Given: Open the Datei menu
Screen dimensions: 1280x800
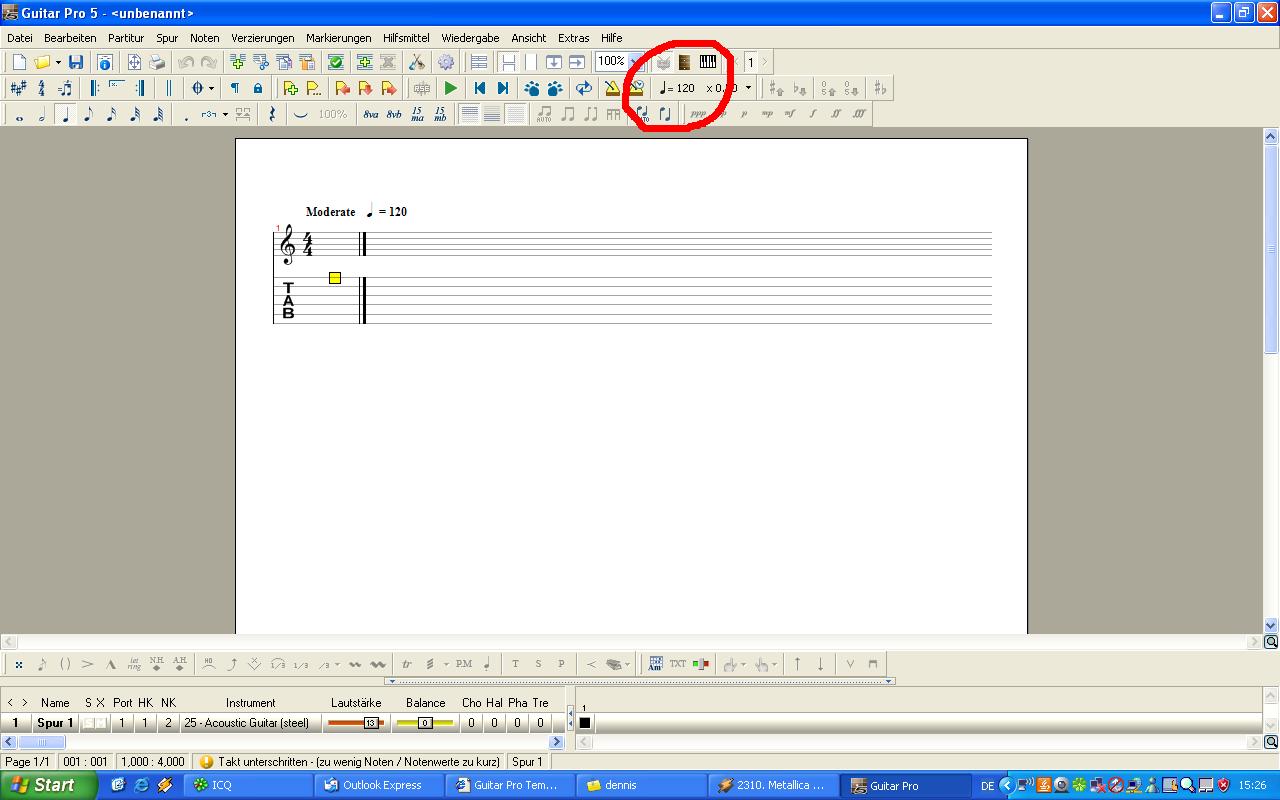Looking at the screenshot, I should click(20, 38).
